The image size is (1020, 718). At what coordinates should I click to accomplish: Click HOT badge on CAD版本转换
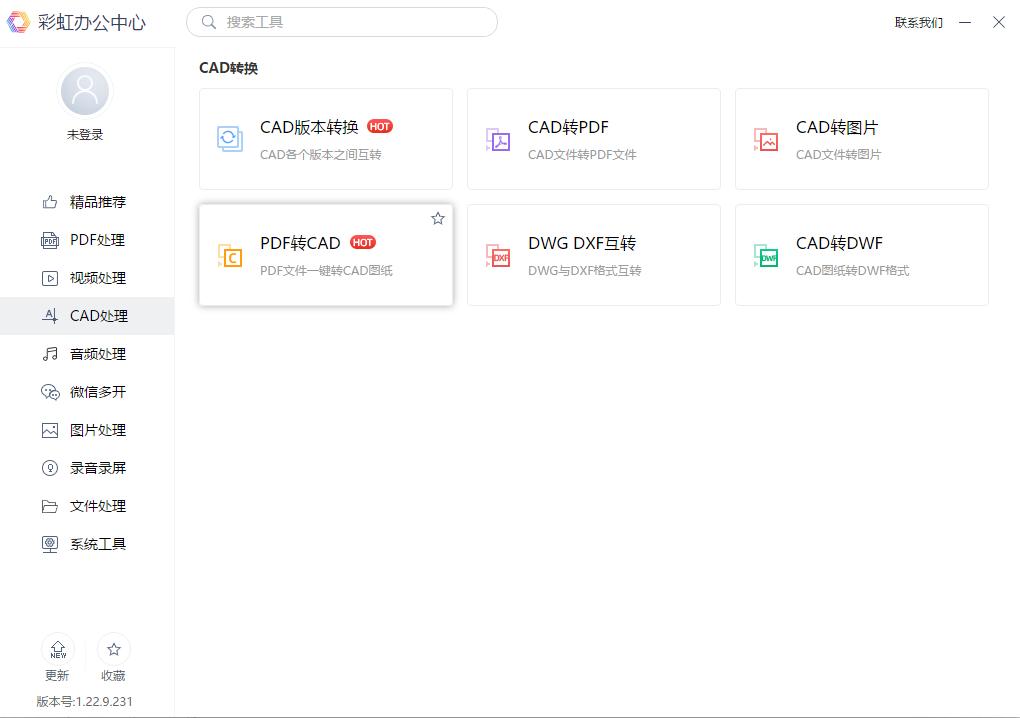[380, 126]
